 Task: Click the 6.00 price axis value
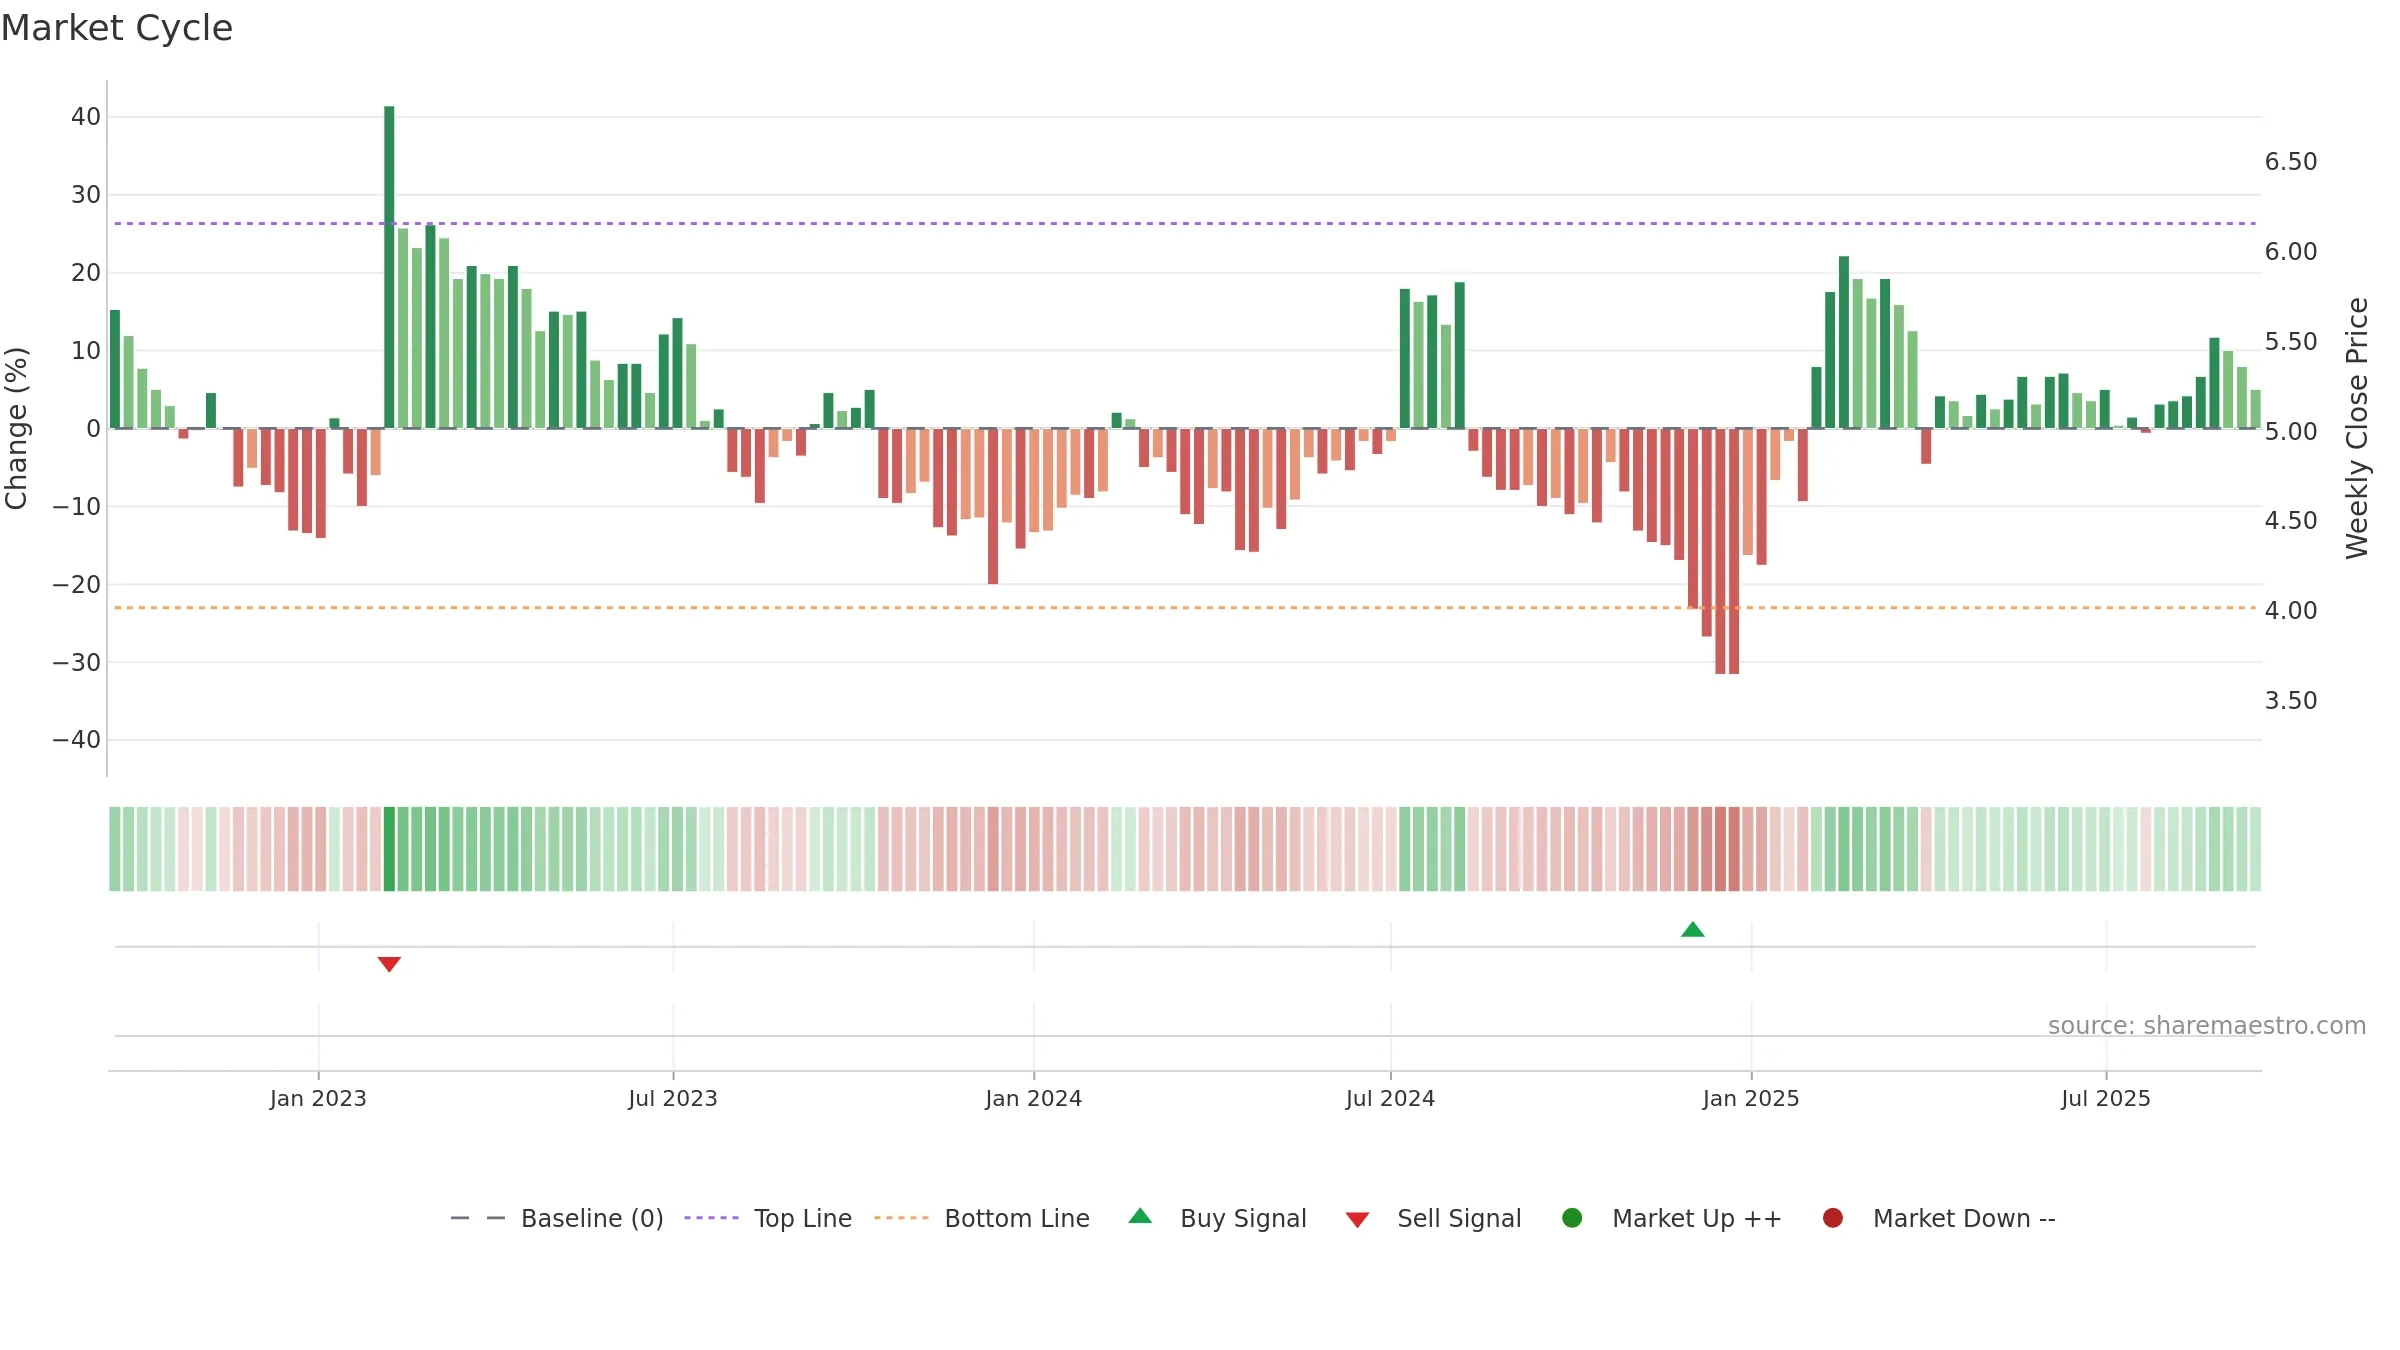(x=2291, y=252)
